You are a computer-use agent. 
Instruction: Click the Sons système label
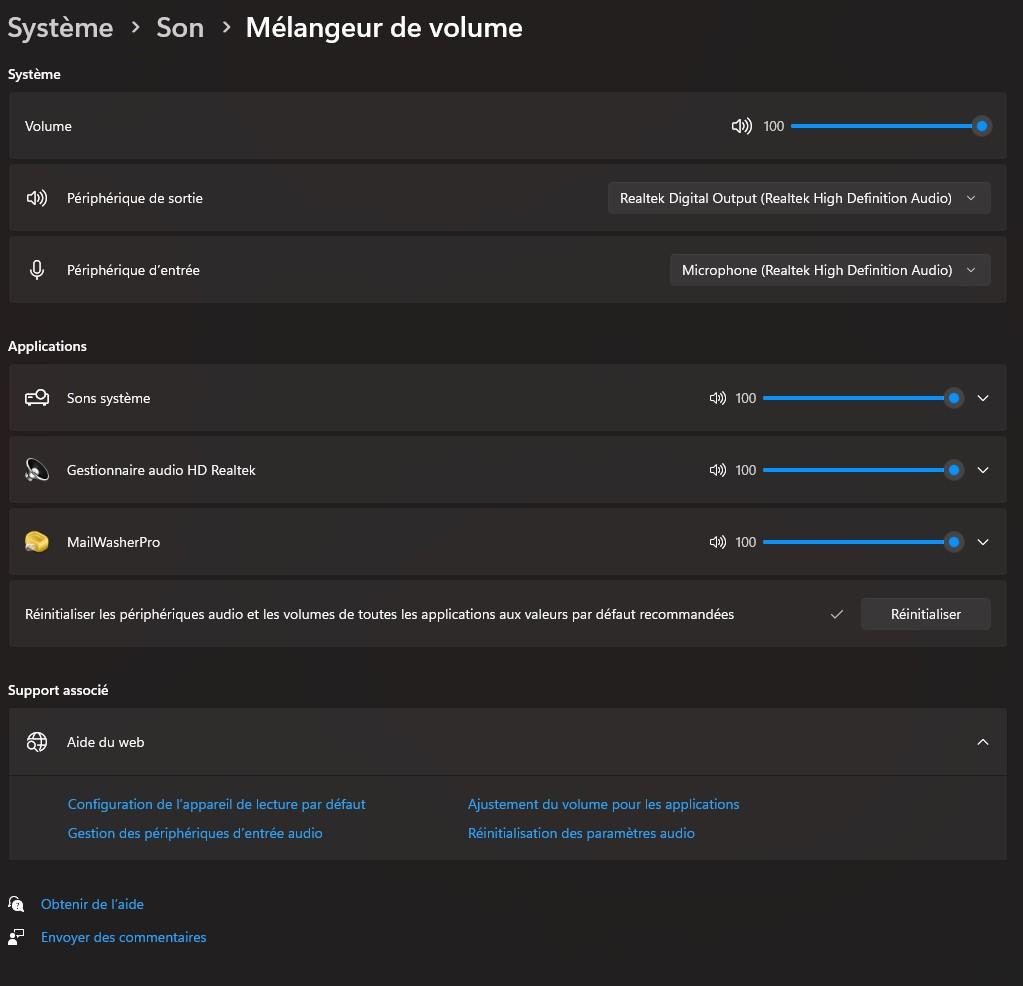[x=108, y=398]
